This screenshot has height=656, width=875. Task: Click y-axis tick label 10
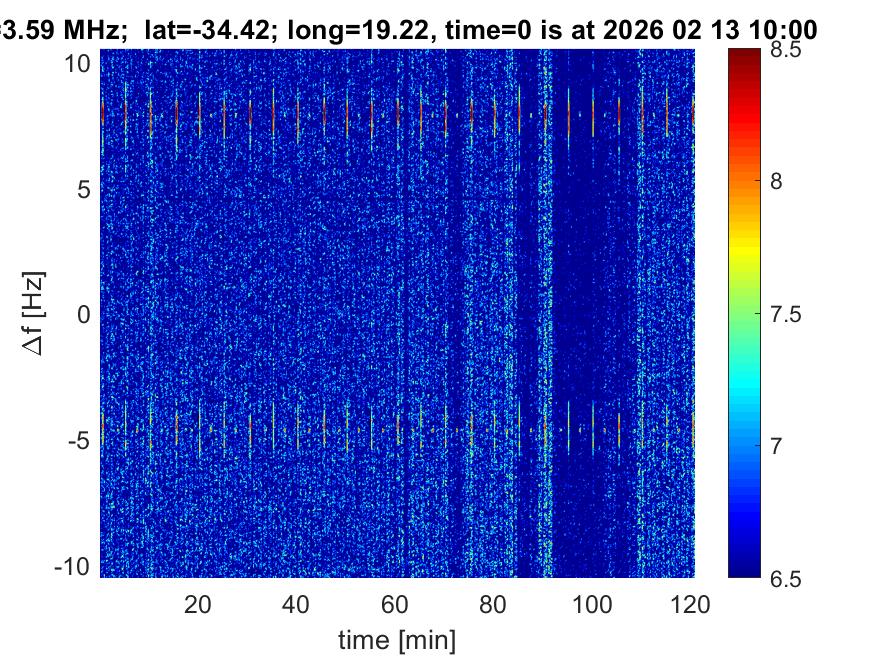pyautogui.click(x=80, y=63)
